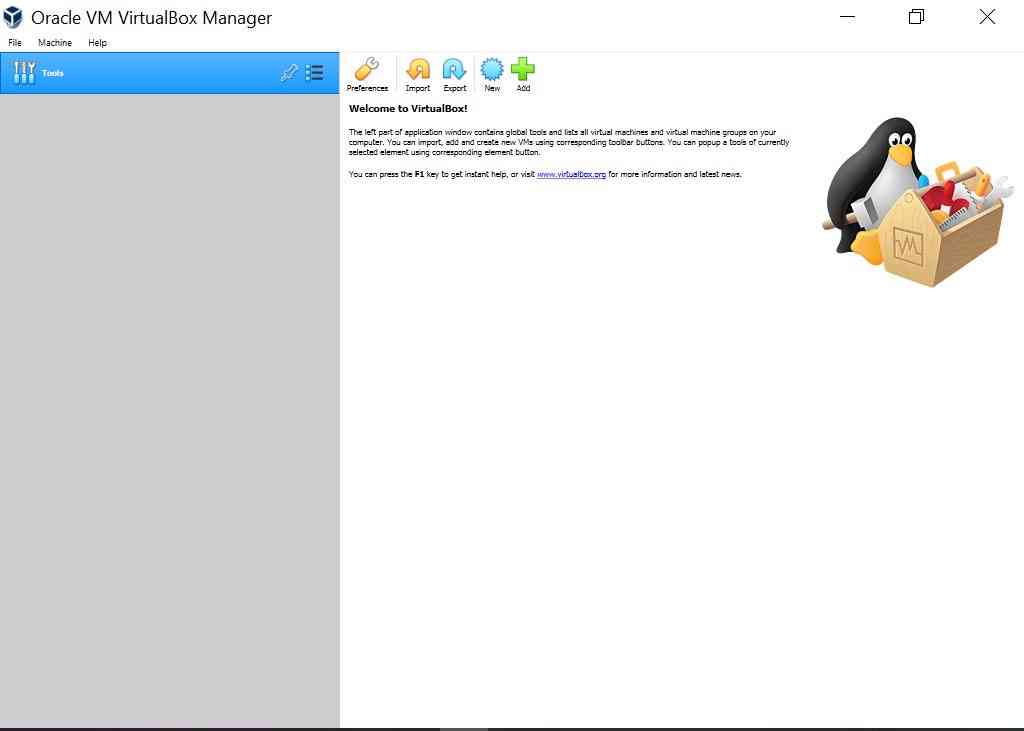Viewport: 1024px width, 731px height.
Task: Create a new VM with New icon
Action: coord(492,69)
